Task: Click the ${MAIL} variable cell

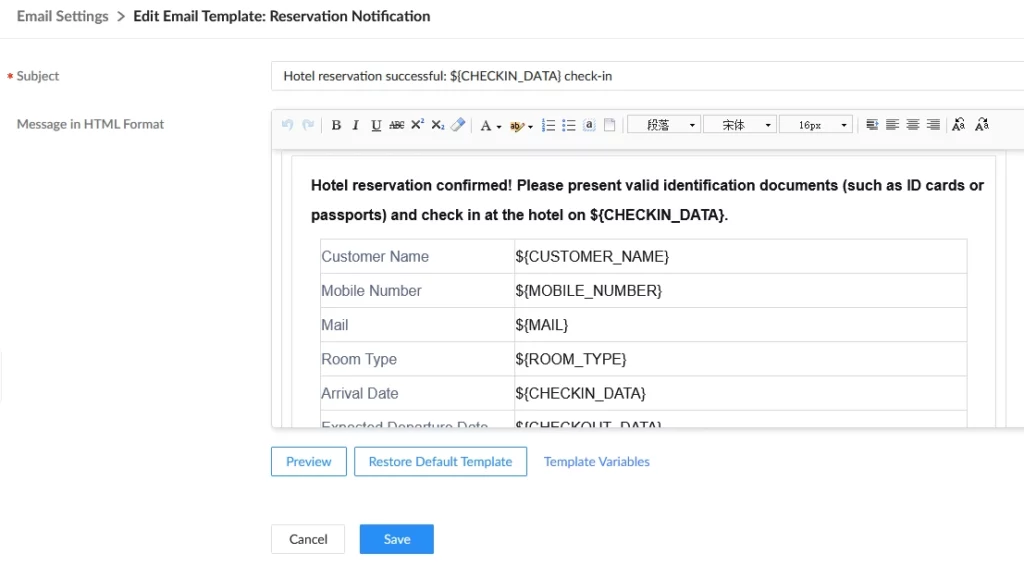Action: pyautogui.click(x=740, y=325)
